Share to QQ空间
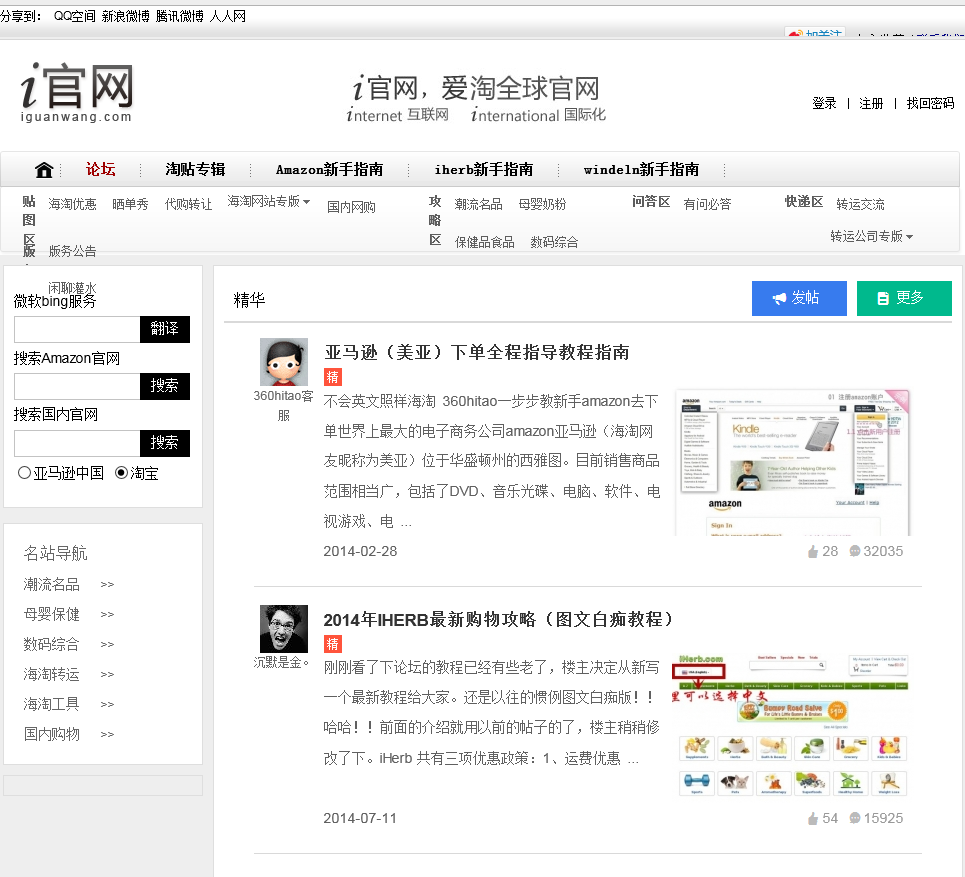965x877 pixels. pos(74,16)
